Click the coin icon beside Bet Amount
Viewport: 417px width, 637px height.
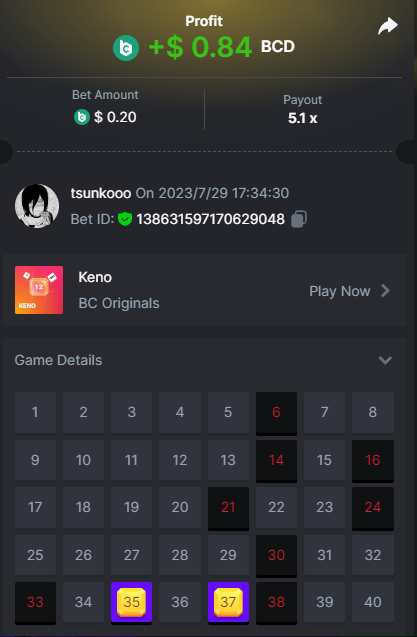pyautogui.click(x=82, y=117)
